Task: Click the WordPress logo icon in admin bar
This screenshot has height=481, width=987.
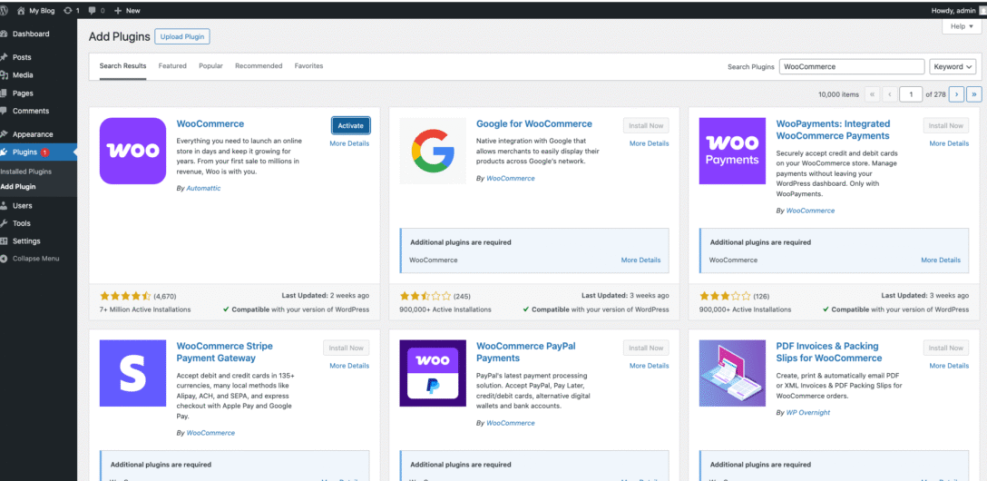Action: (3, 11)
